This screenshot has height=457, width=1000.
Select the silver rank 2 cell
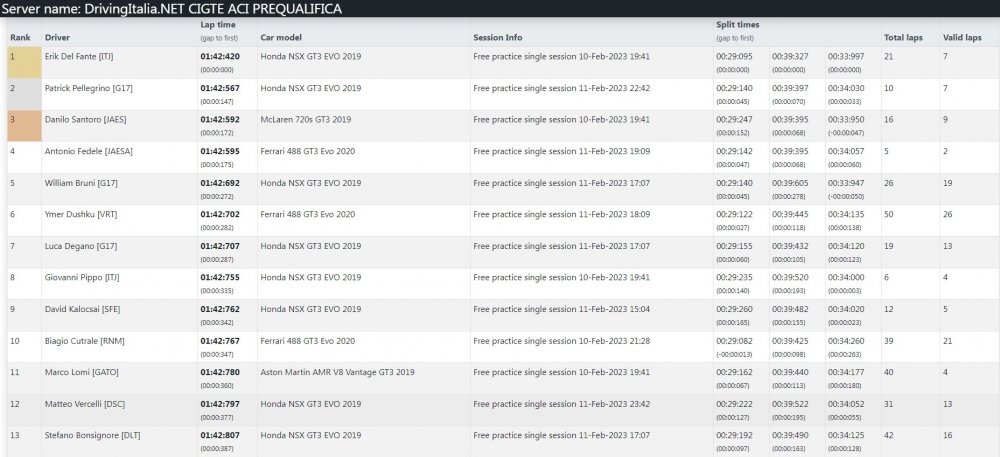coord(24,94)
